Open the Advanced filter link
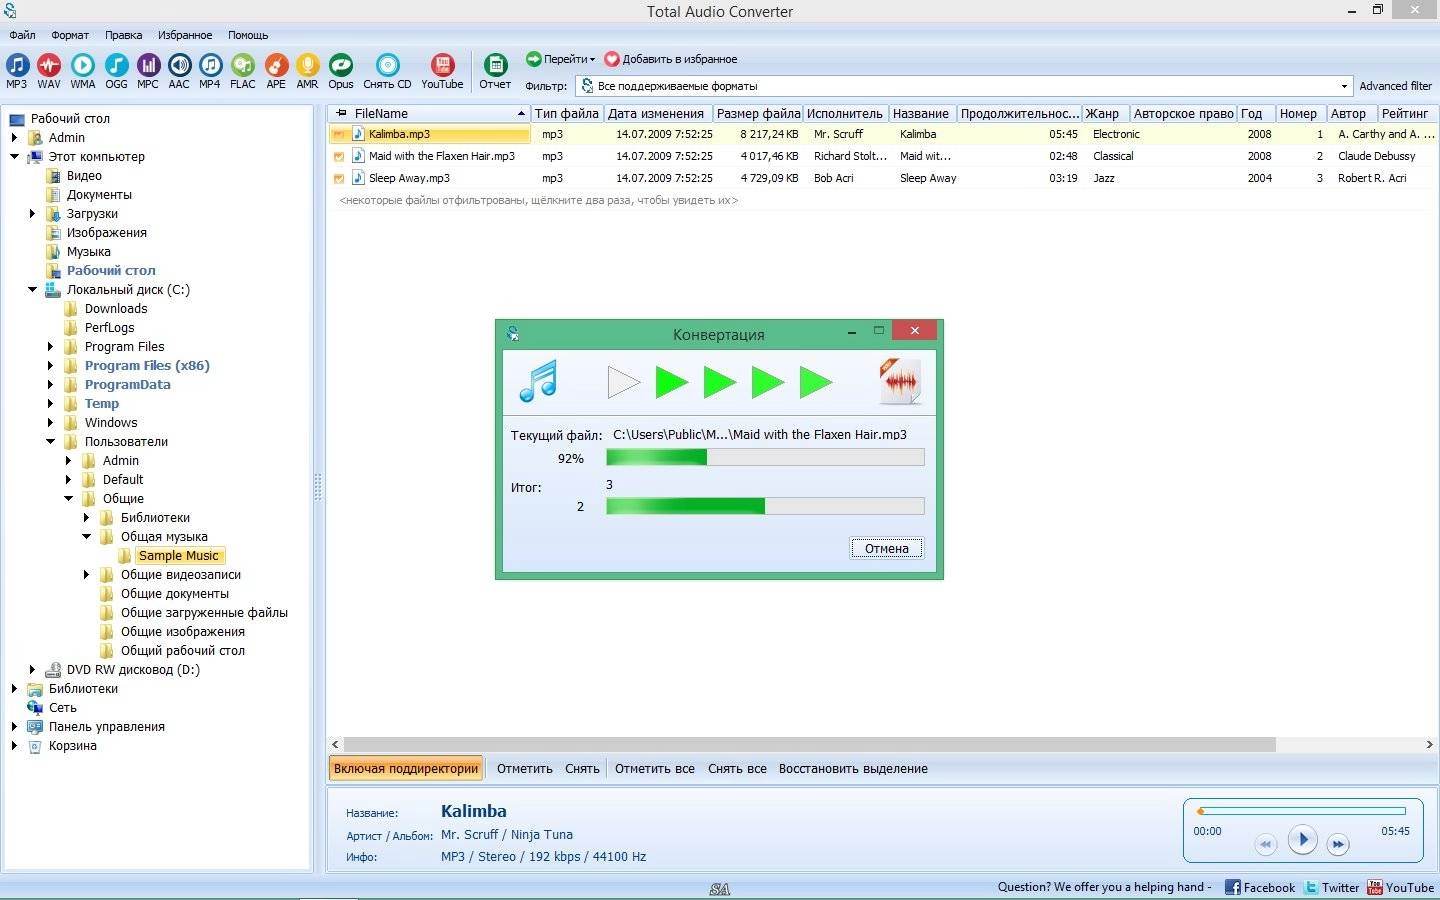 pos(1395,86)
